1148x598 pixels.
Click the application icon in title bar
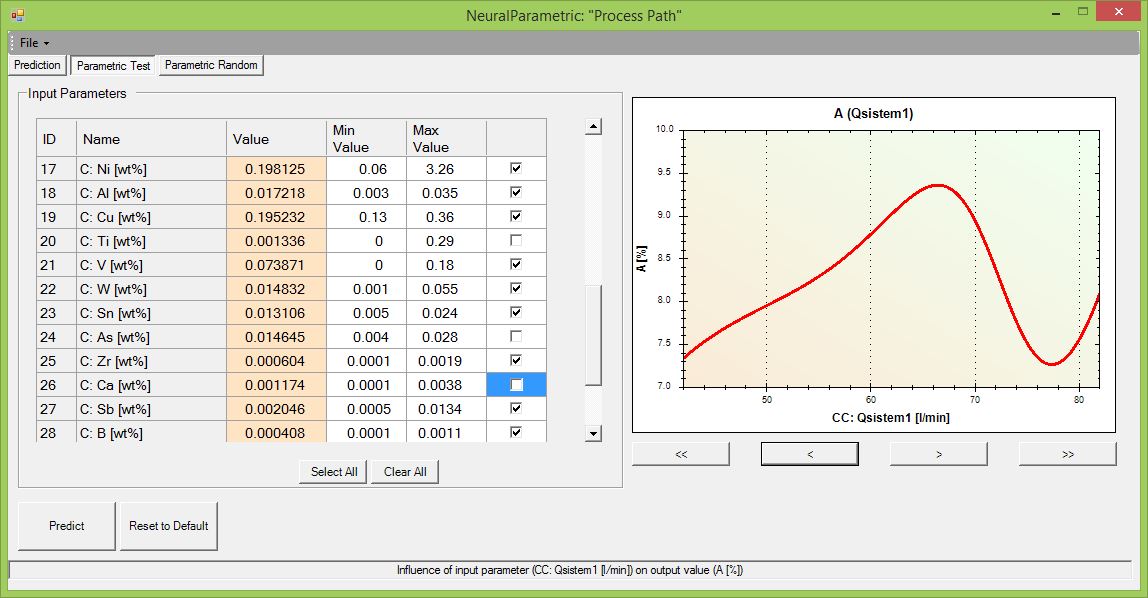point(17,15)
